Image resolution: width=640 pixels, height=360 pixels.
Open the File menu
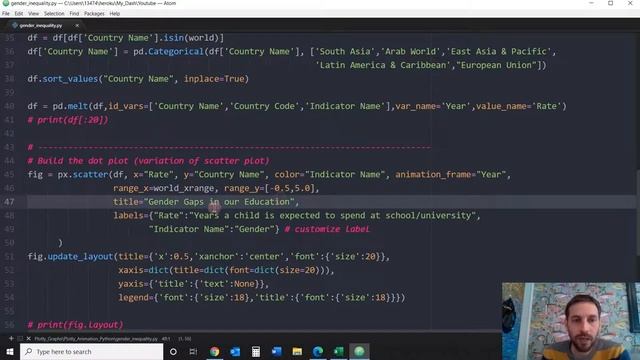tap(6, 13)
